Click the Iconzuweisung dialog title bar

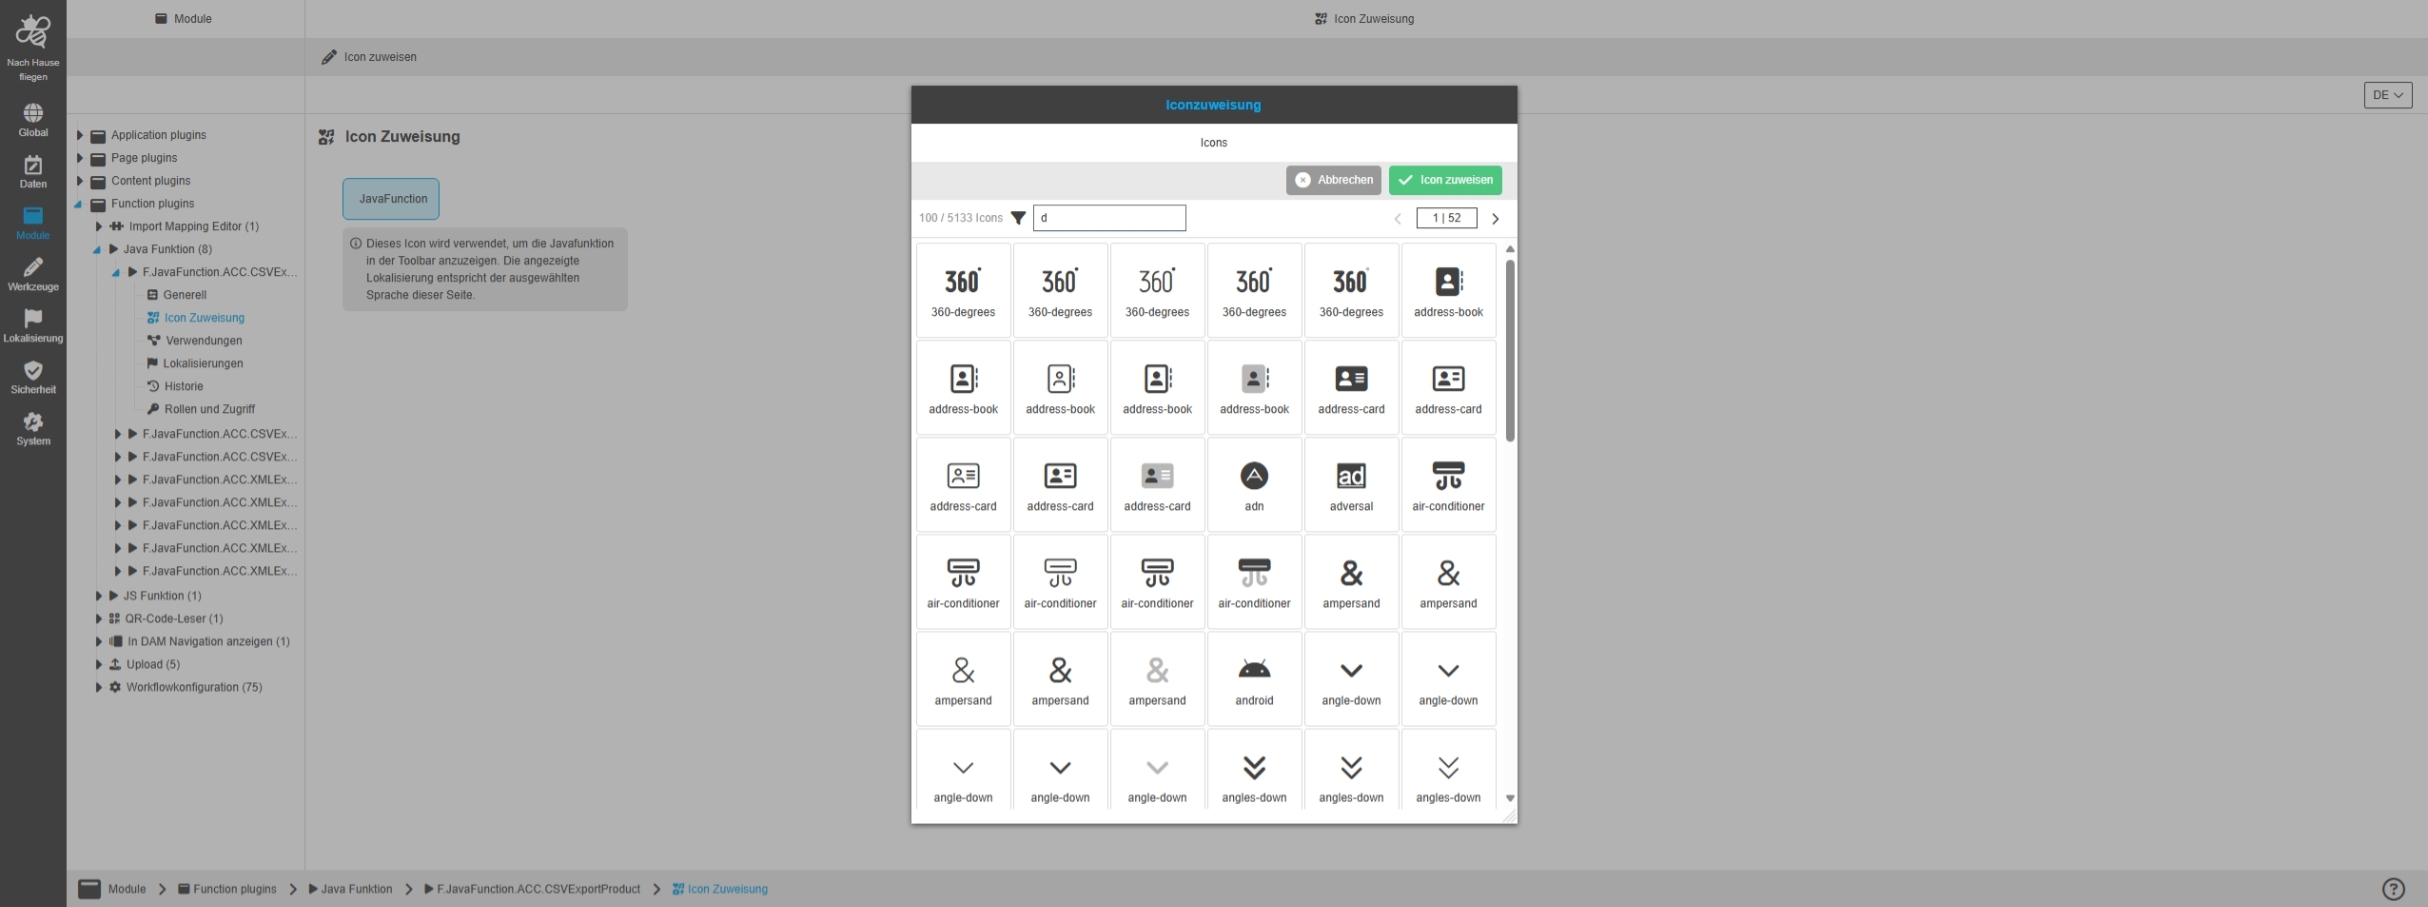pyautogui.click(x=1214, y=105)
